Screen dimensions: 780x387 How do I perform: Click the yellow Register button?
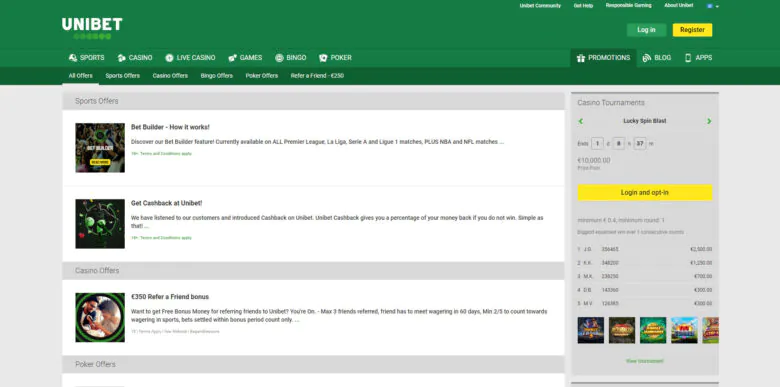(692, 30)
